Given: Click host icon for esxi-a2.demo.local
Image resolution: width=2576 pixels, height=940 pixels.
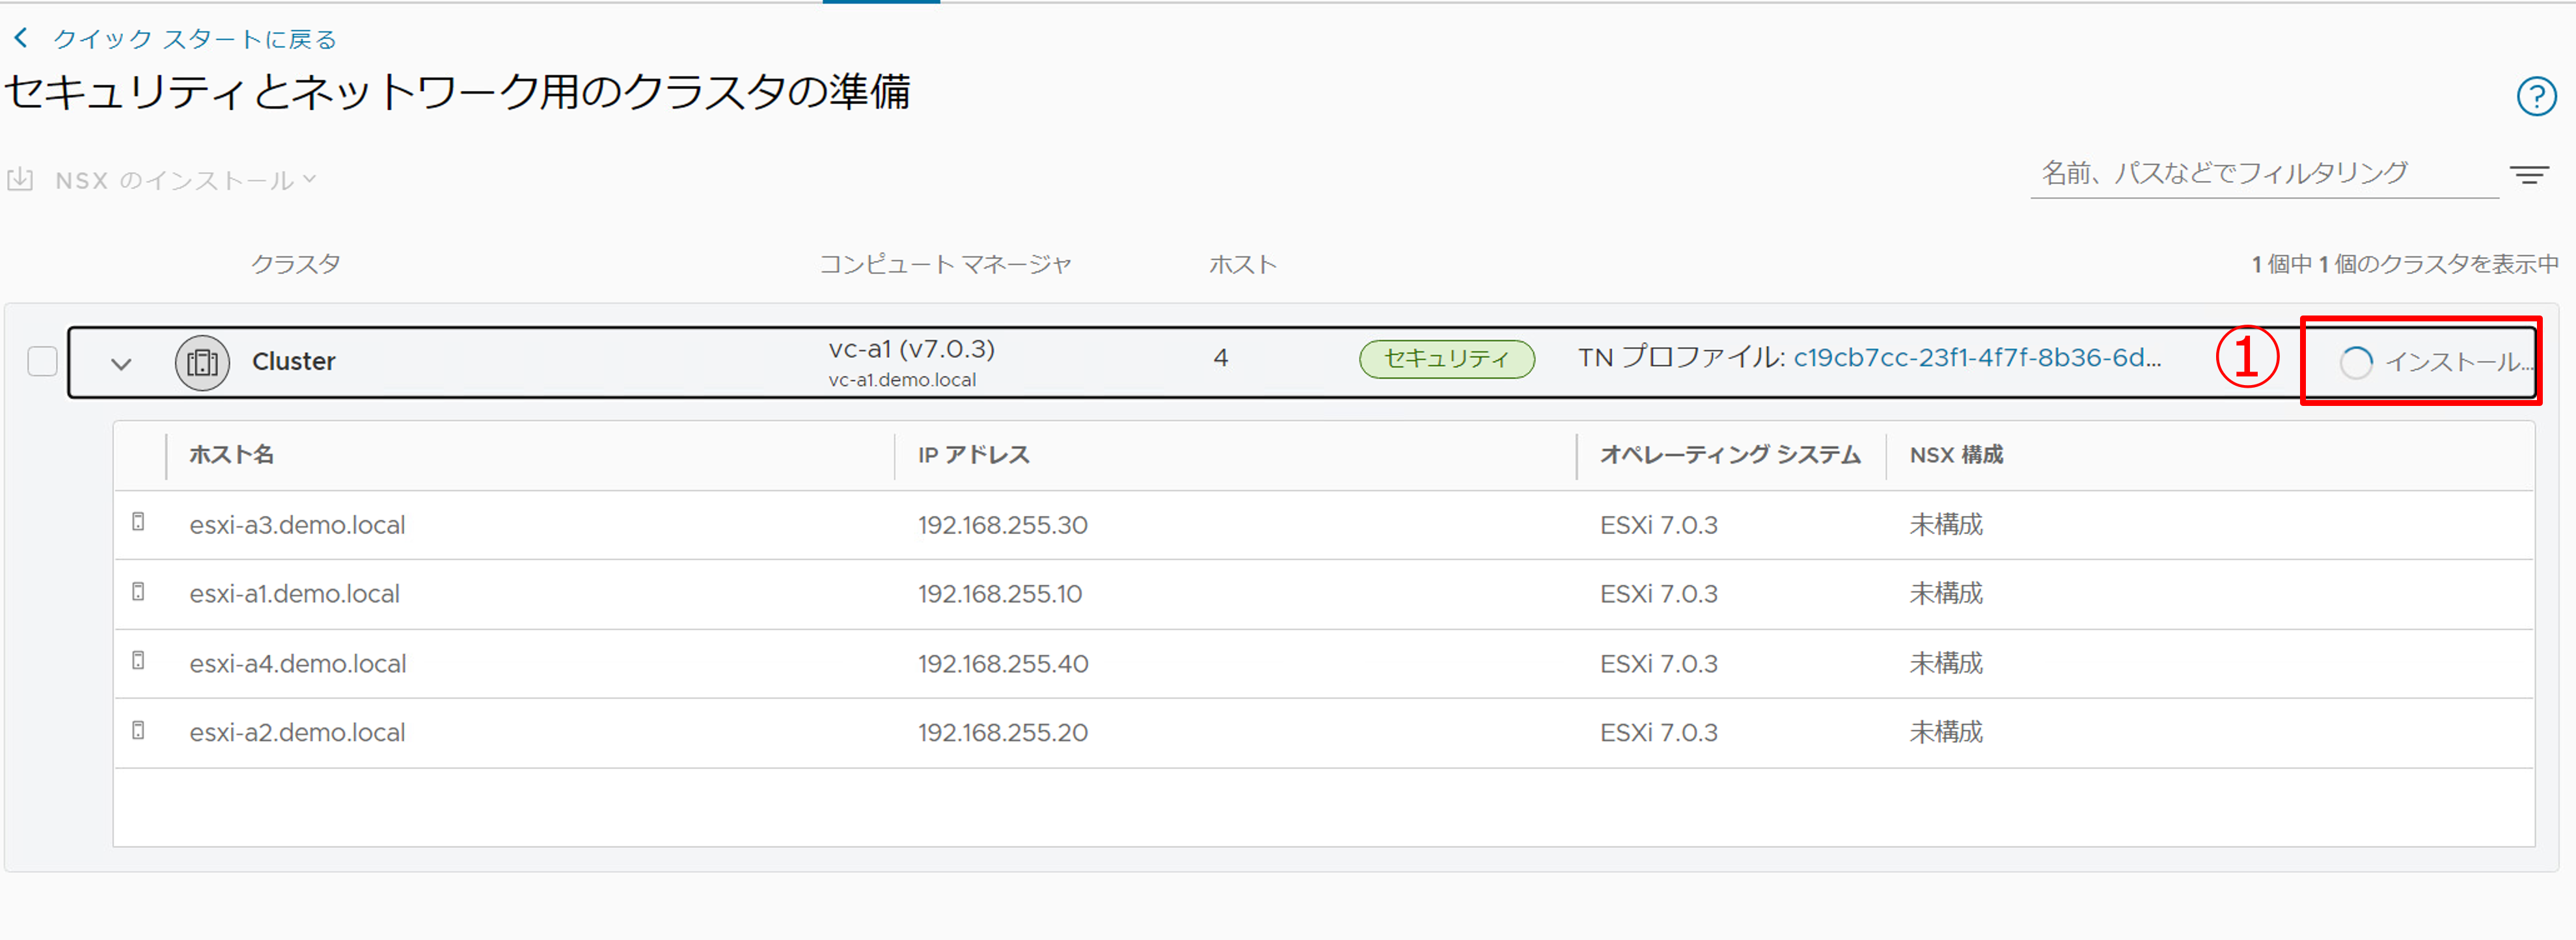Looking at the screenshot, I should coord(139,731).
